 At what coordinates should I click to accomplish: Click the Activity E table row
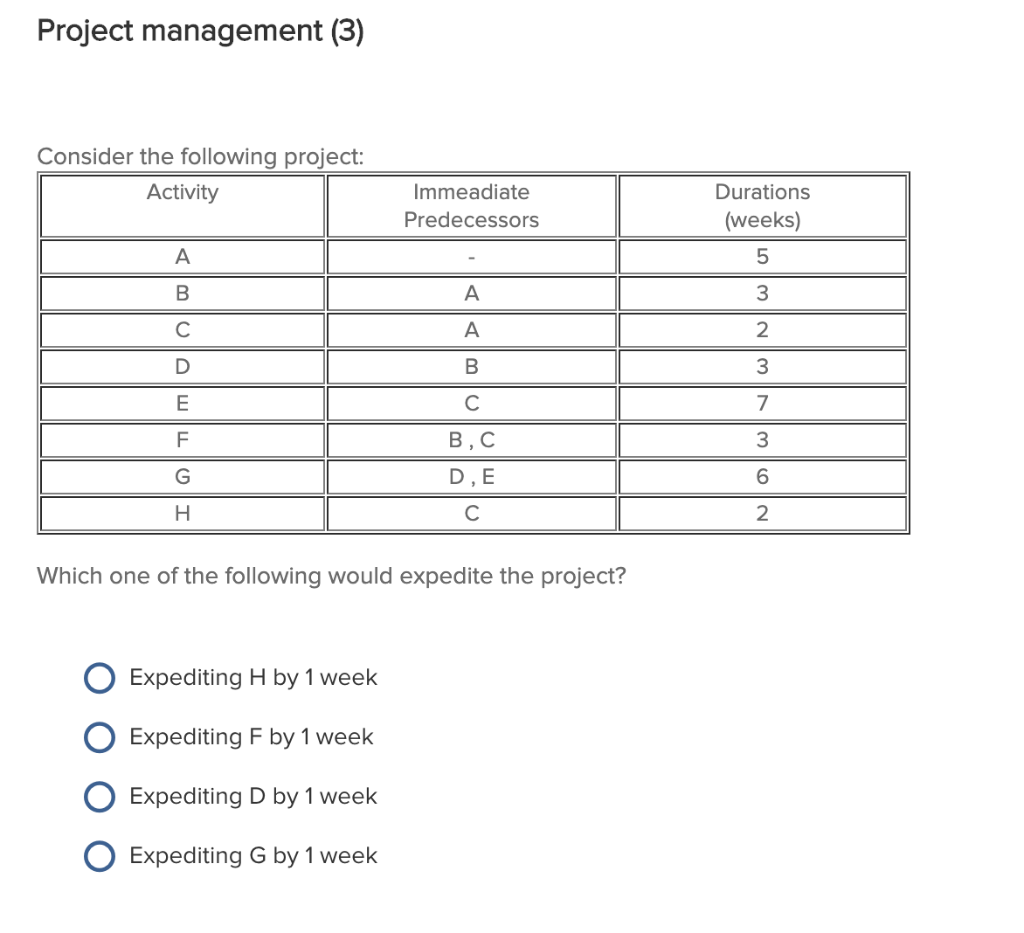tap(182, 403)
